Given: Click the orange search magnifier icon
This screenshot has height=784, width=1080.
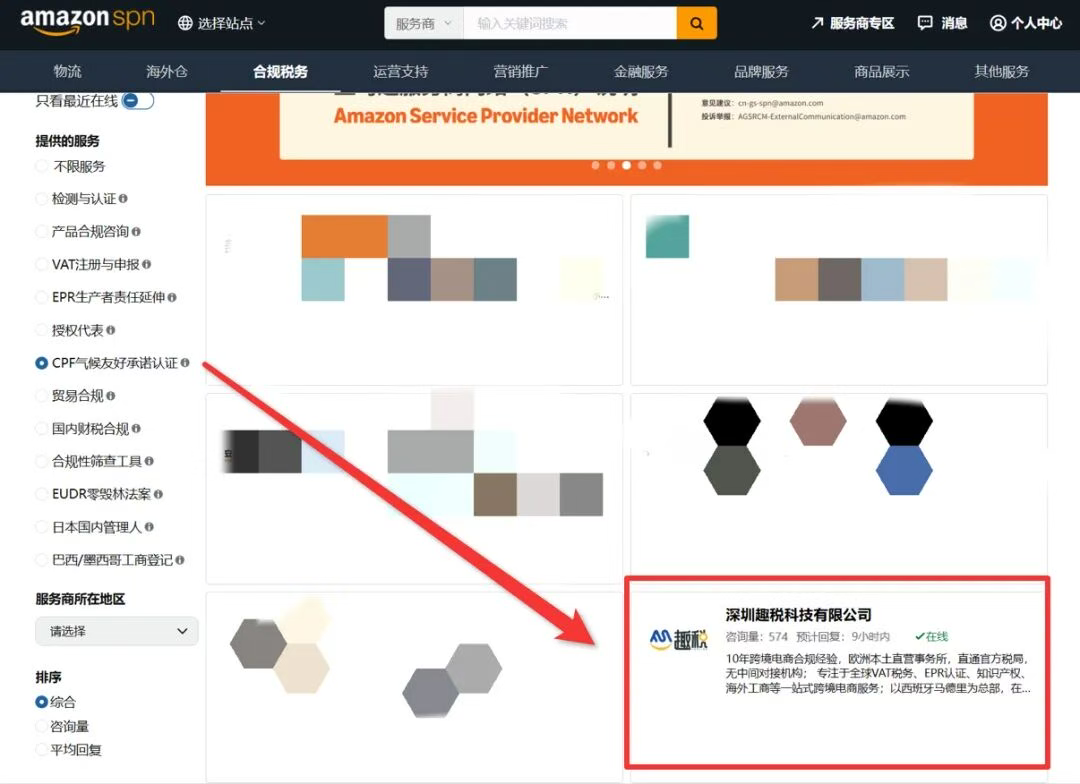Looking at the screenshot, I should (697, 22).
